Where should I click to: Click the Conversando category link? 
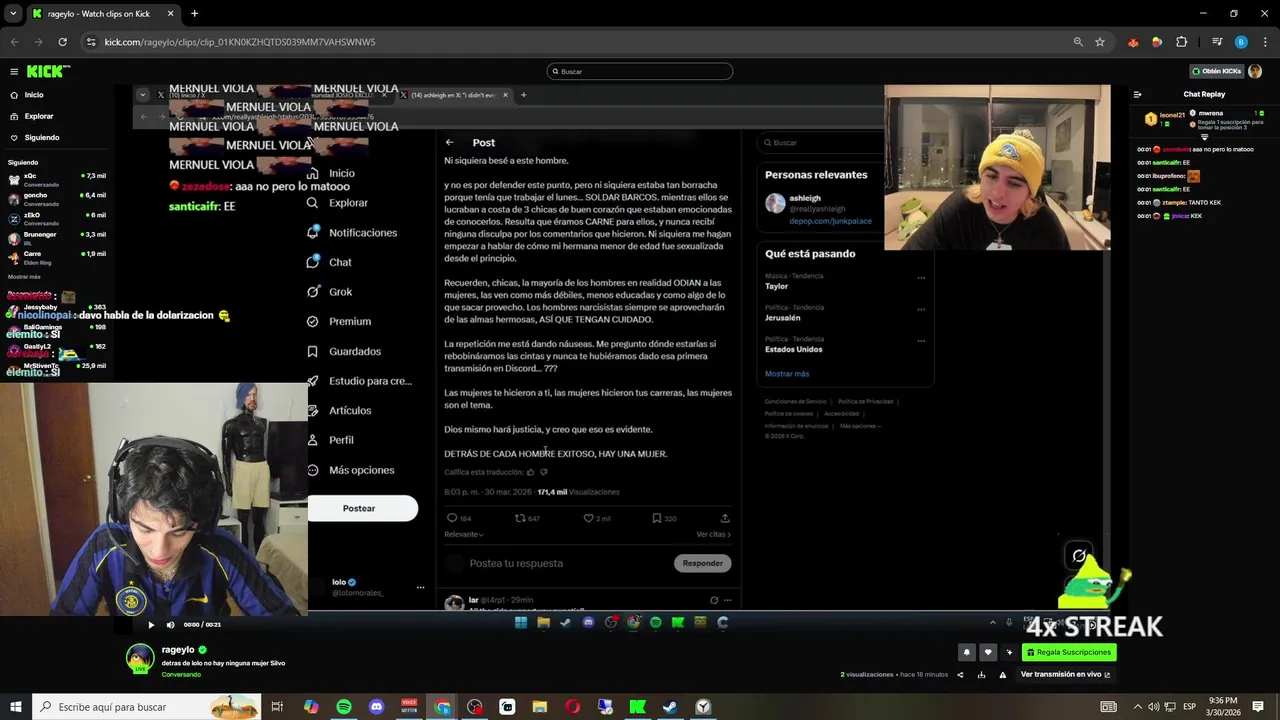[181, 674]
